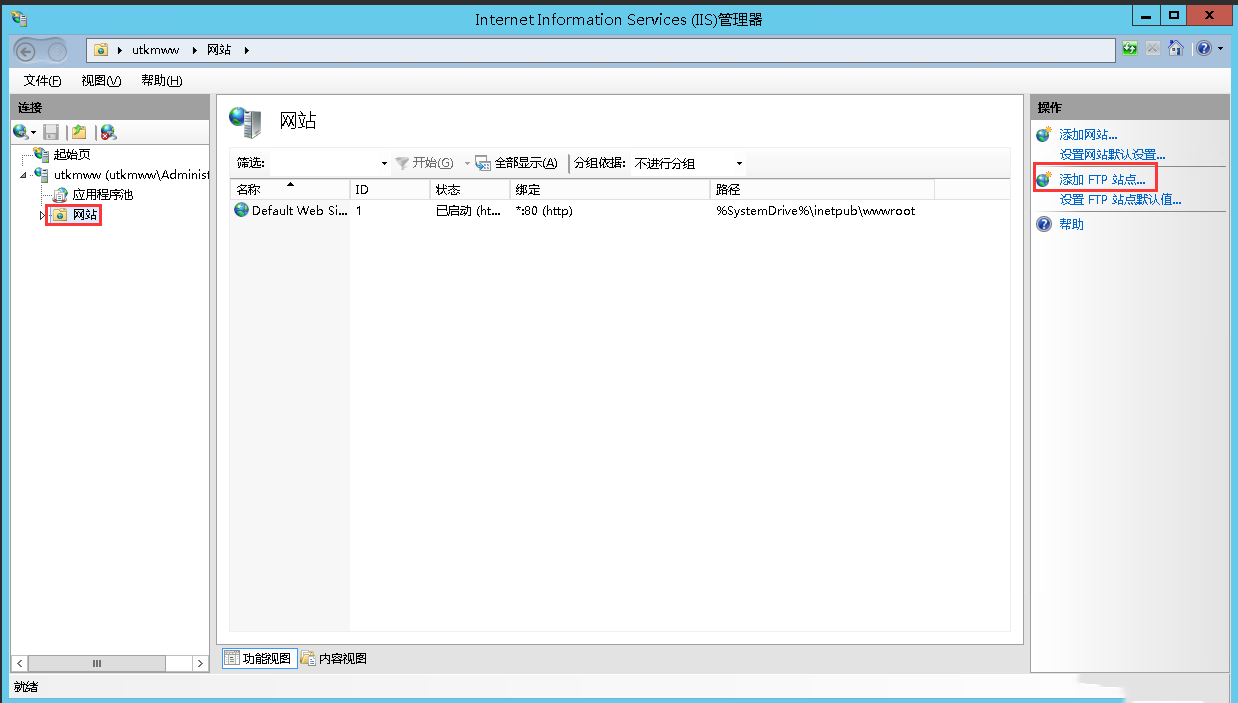Click the %SystemDrive%\inetpub\wwwroot path cell
This screenshot has height=703, width=1238.
(x=815, y=211)
